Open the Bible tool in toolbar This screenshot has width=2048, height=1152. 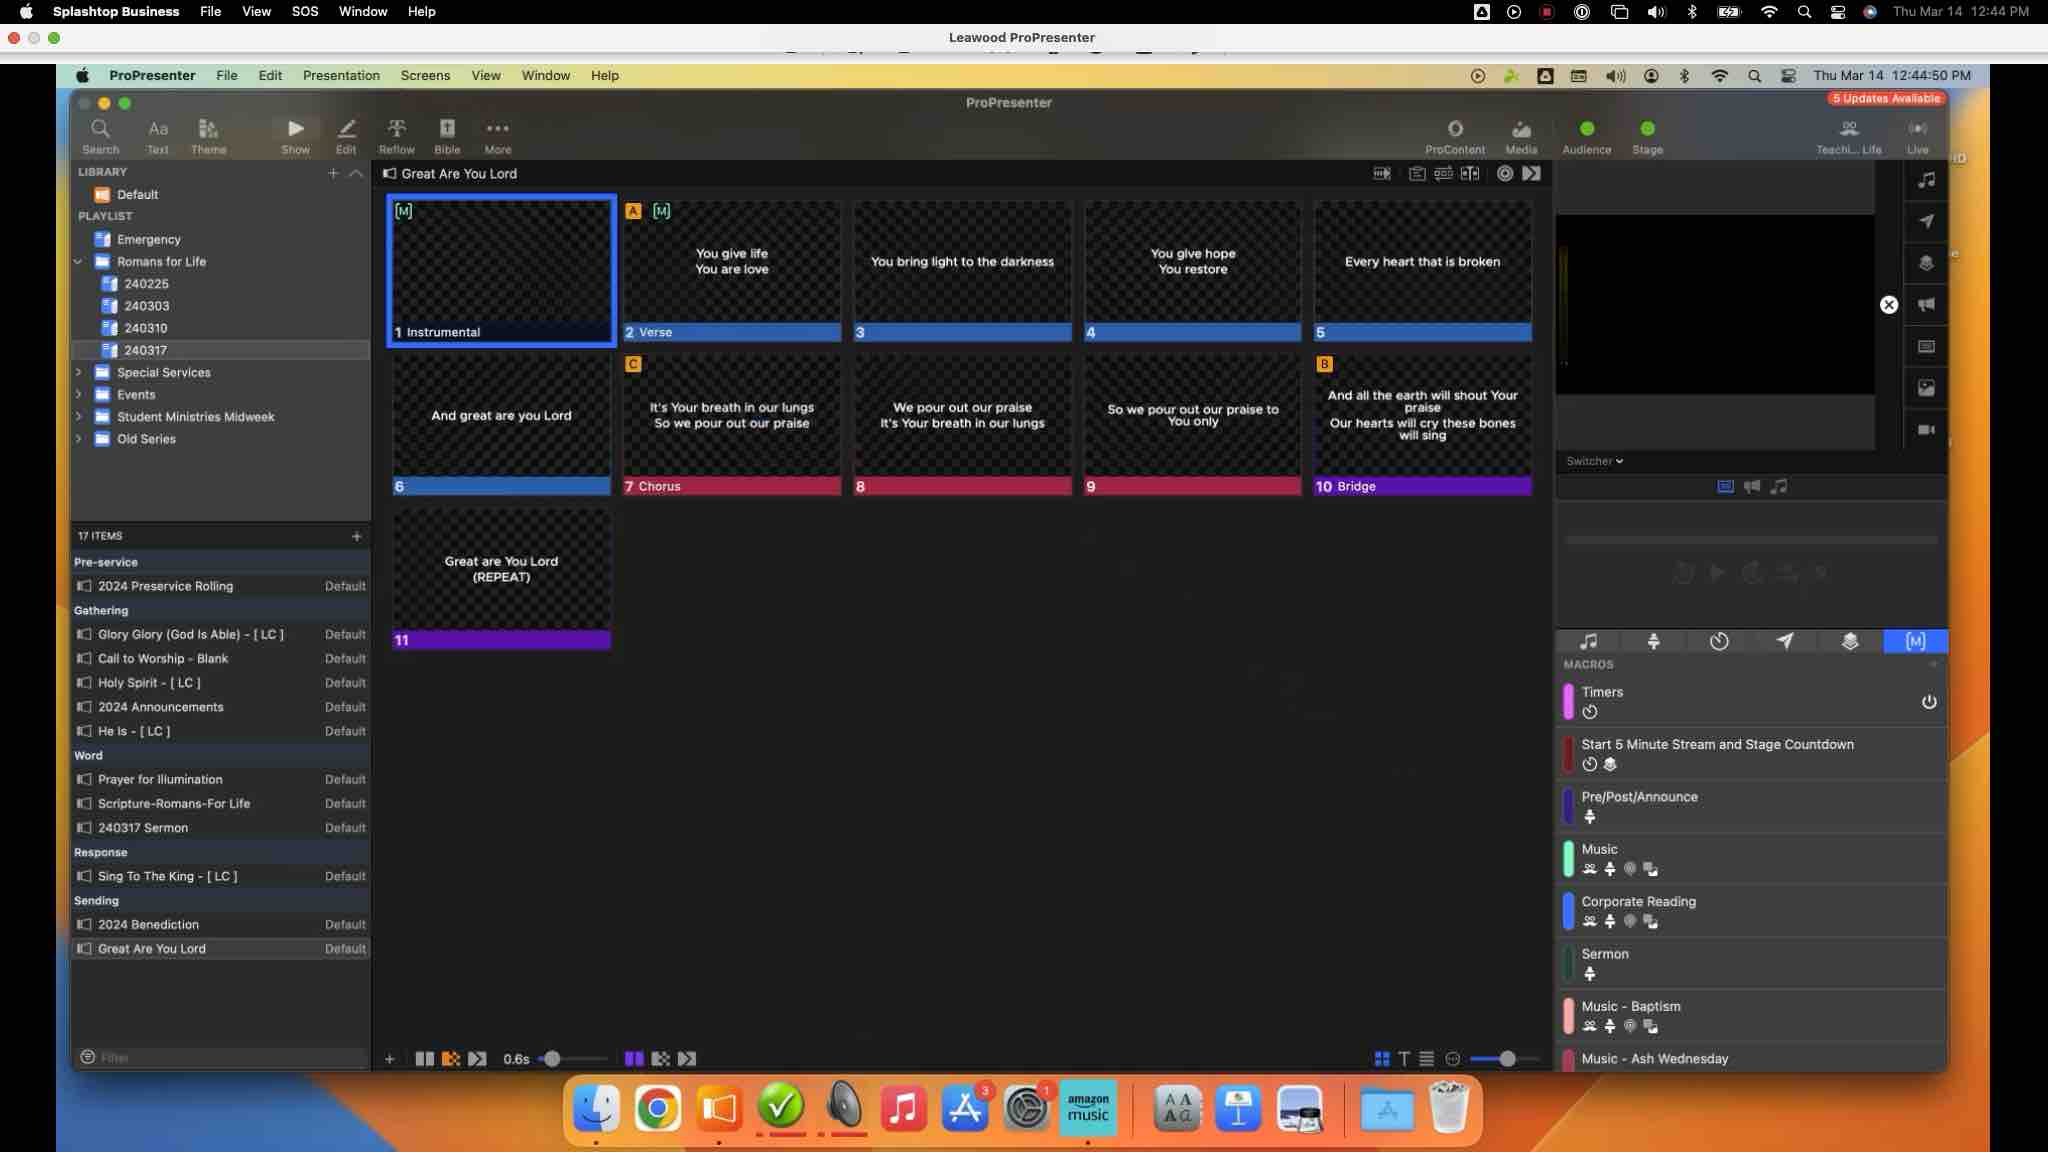(447, 135)
